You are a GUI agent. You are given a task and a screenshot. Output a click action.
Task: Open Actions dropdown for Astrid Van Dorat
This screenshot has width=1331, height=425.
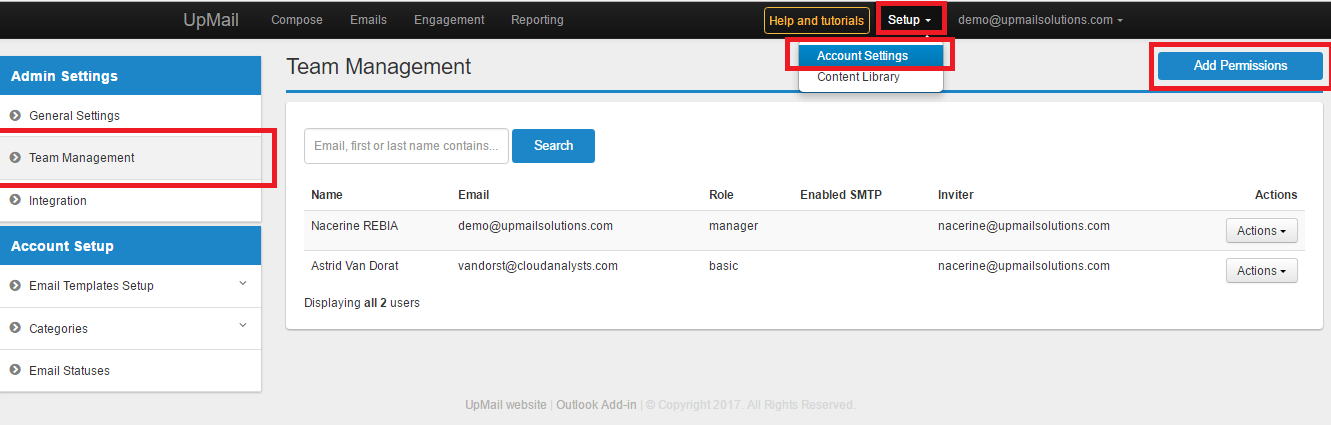pos(1261,271)
